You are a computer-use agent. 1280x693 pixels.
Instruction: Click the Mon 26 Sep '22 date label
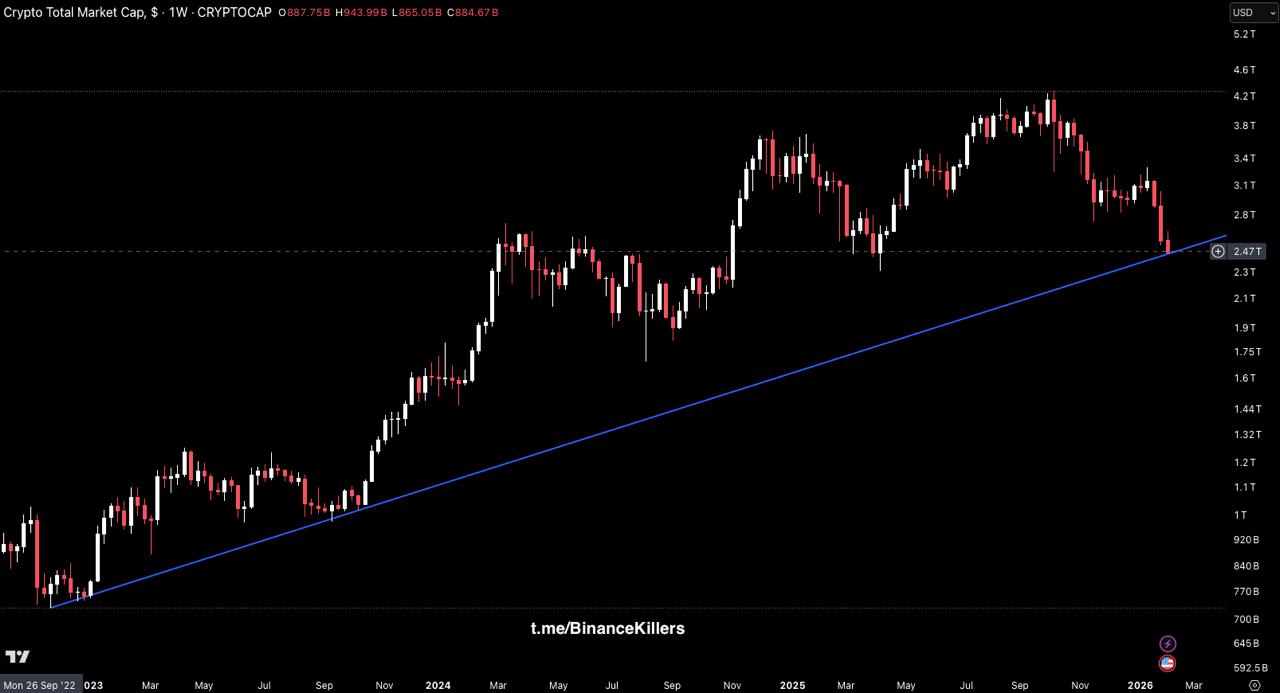[x=40, y=686]
